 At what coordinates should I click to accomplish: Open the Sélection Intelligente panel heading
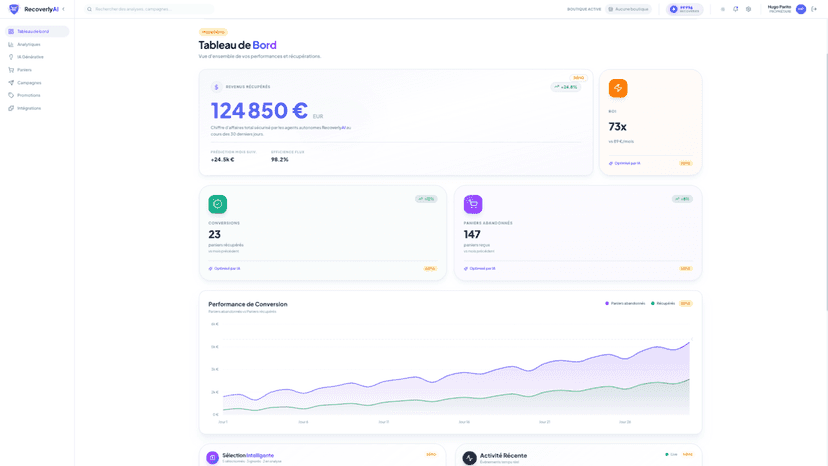248,455
